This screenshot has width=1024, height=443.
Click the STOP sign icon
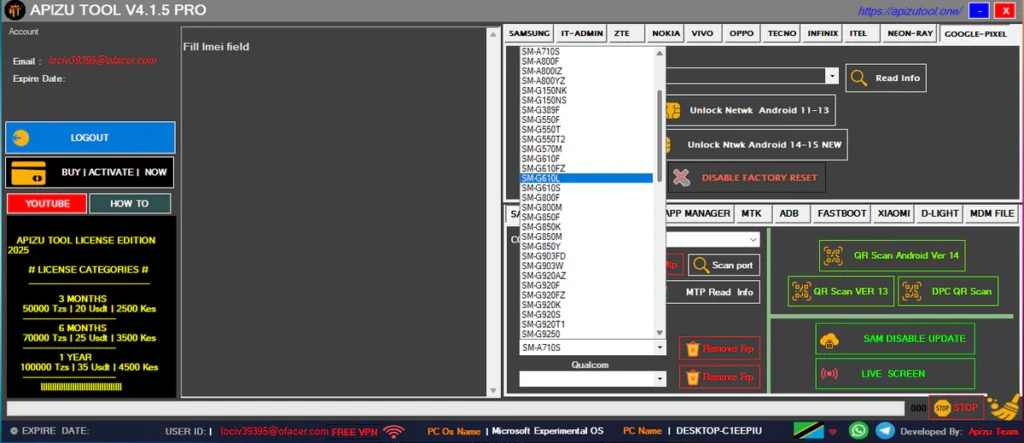[x=941, y=408]
